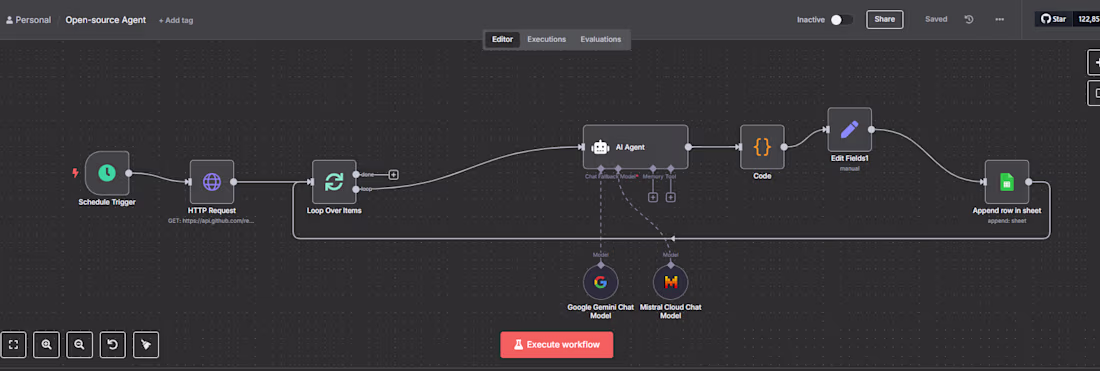1100x371 pixels.
Task: Click the Open-source Agent workflow name
Action: pos(106,20)
